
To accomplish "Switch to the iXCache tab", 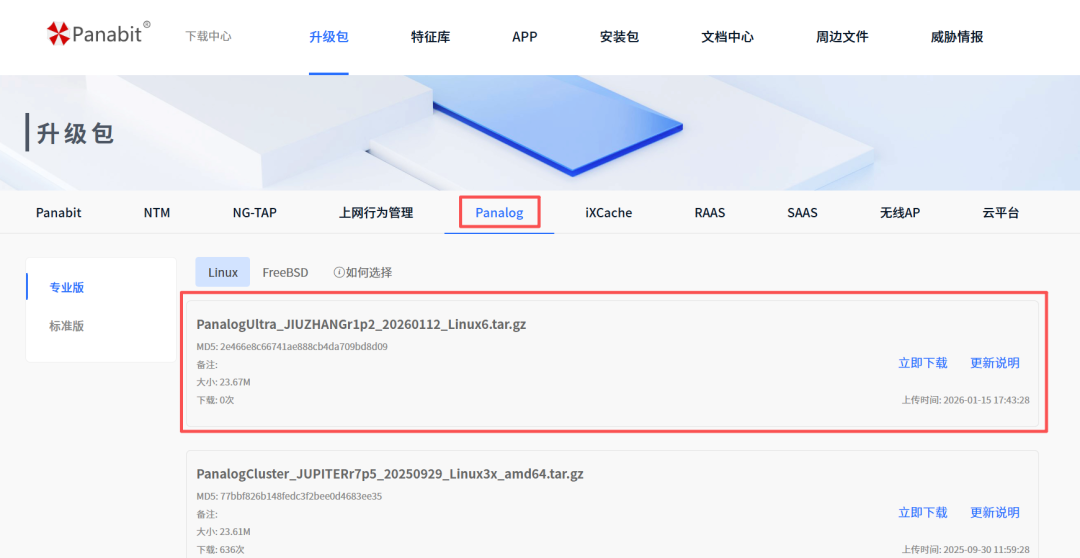I will [x=609, y=213].
